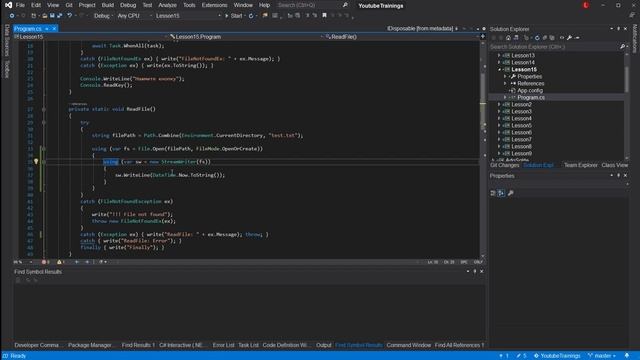Click the Collapse All icon in Solution Explorer
640x360 pixels.
[x=544, y=38]
